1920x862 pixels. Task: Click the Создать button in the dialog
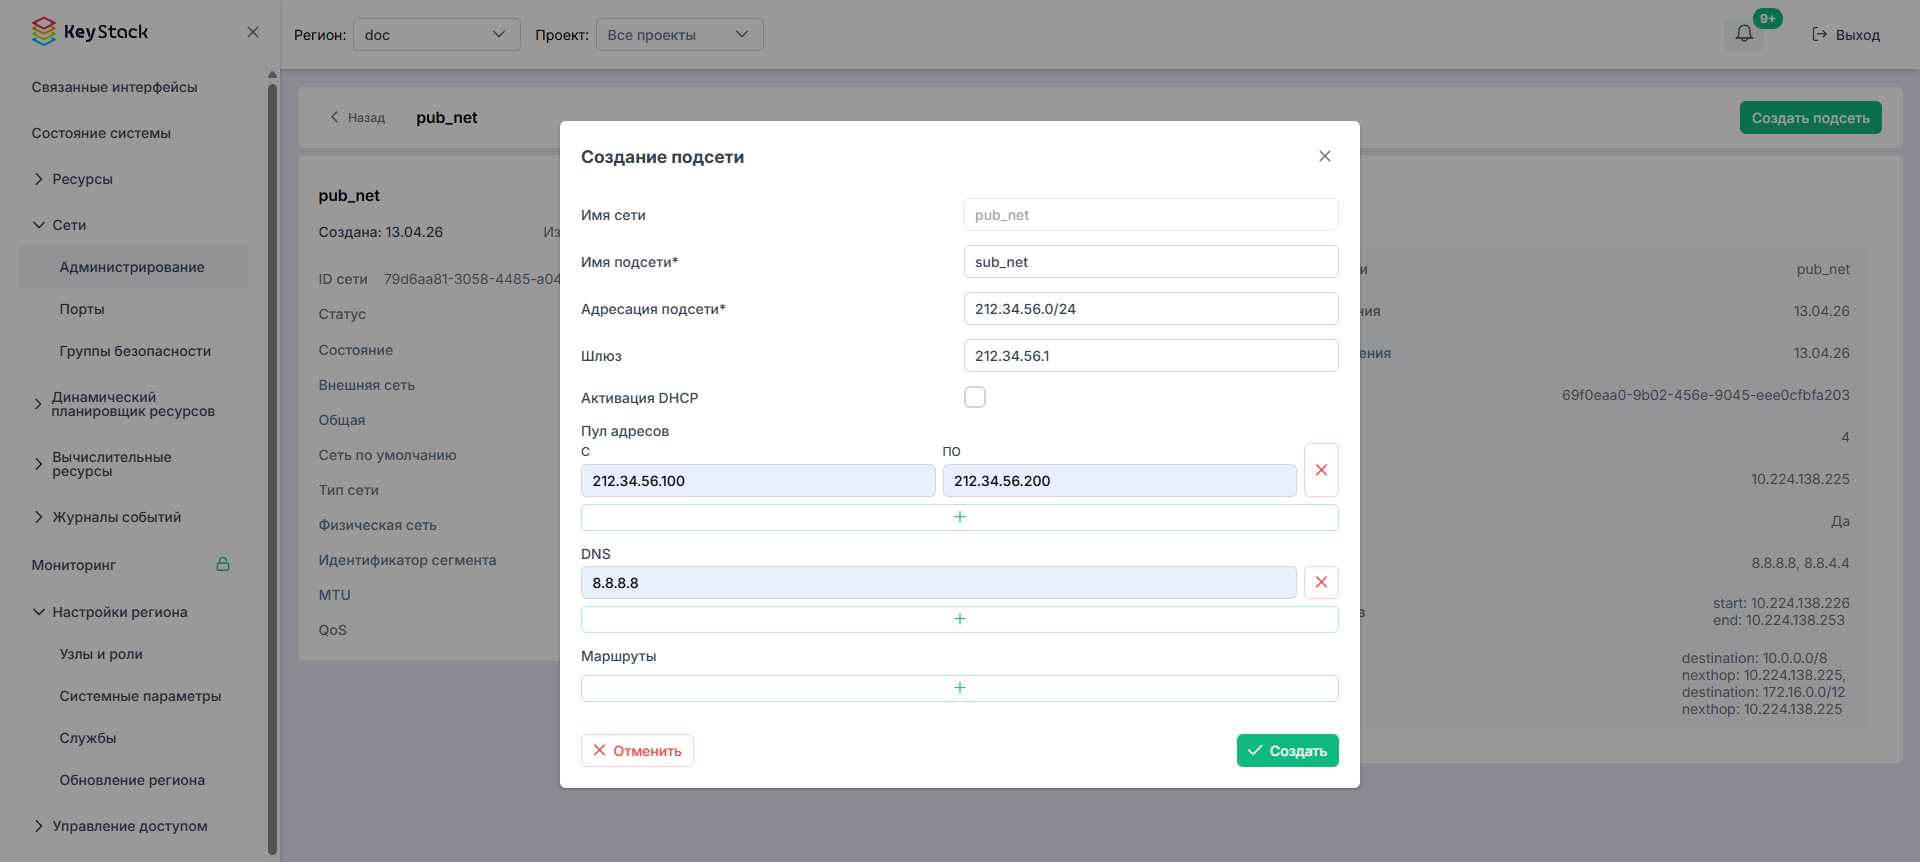pos(1287,751)
